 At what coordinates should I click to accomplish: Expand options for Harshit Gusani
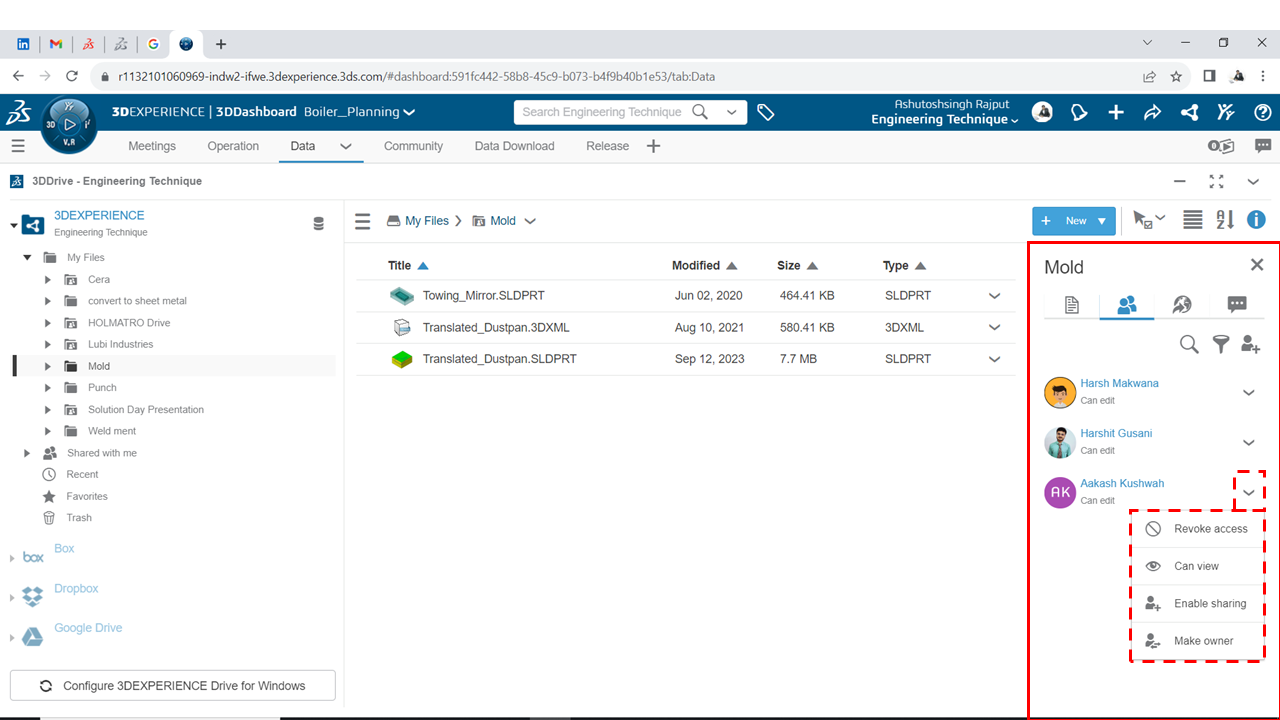coord(1249,443)
